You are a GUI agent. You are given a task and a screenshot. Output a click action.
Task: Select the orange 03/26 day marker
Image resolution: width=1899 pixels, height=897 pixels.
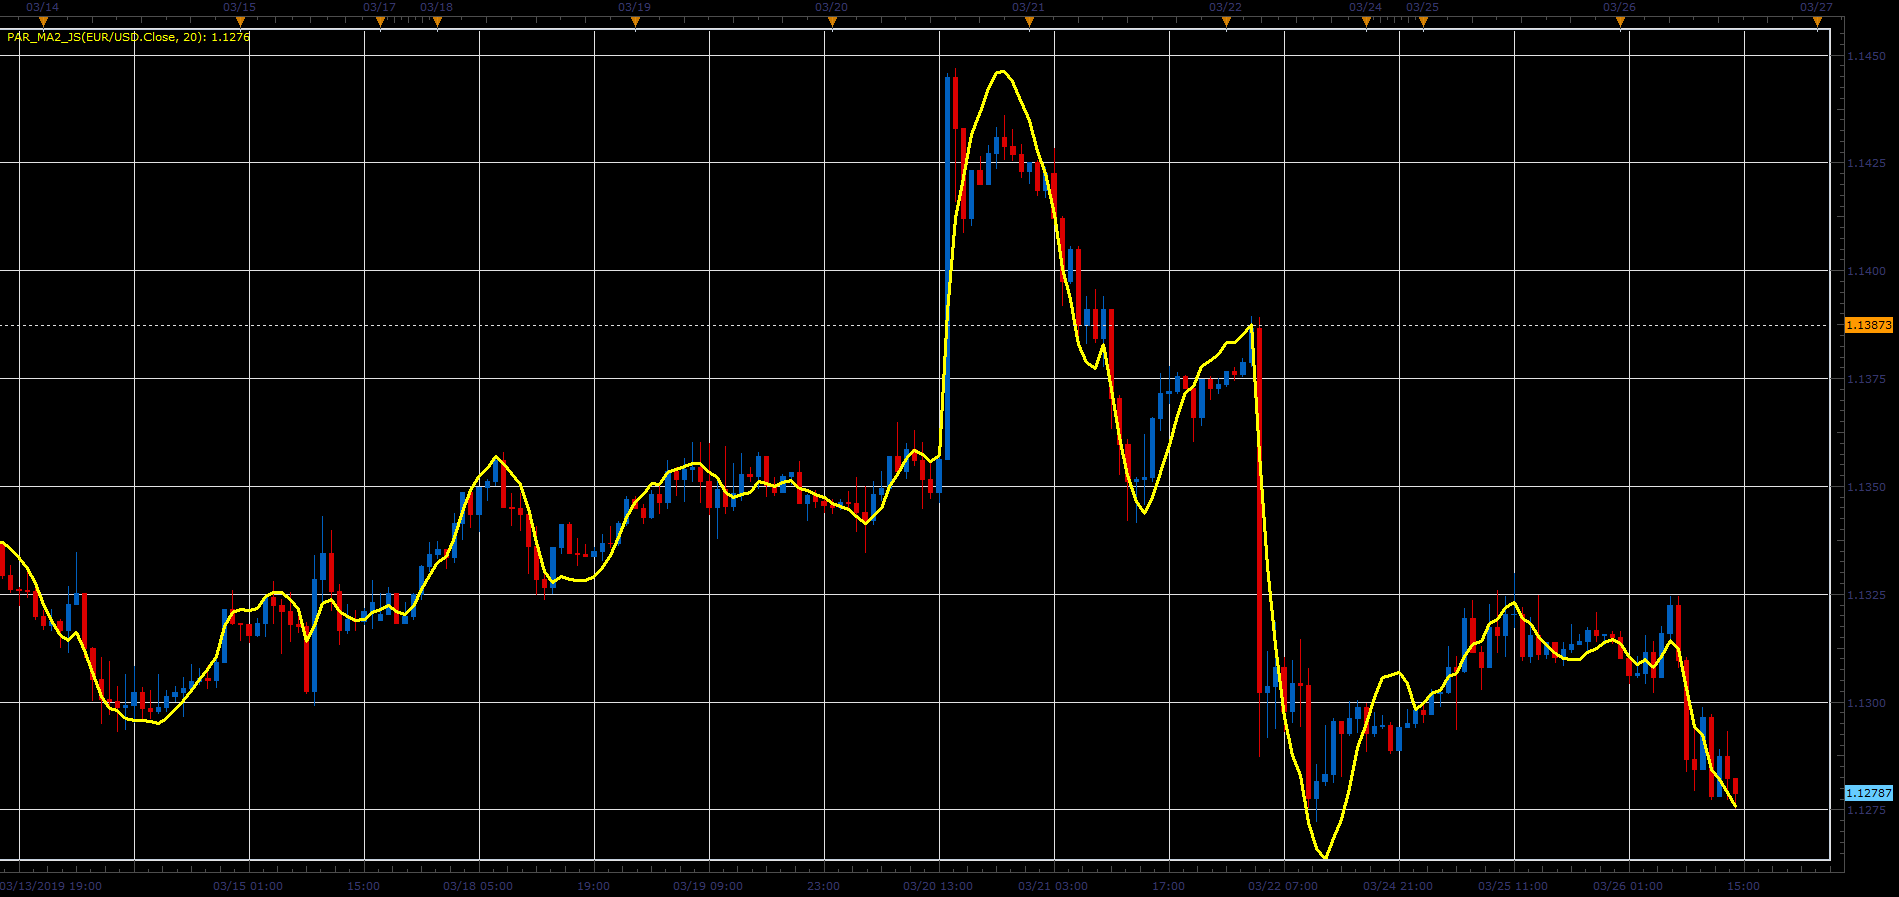(1620, 22)
